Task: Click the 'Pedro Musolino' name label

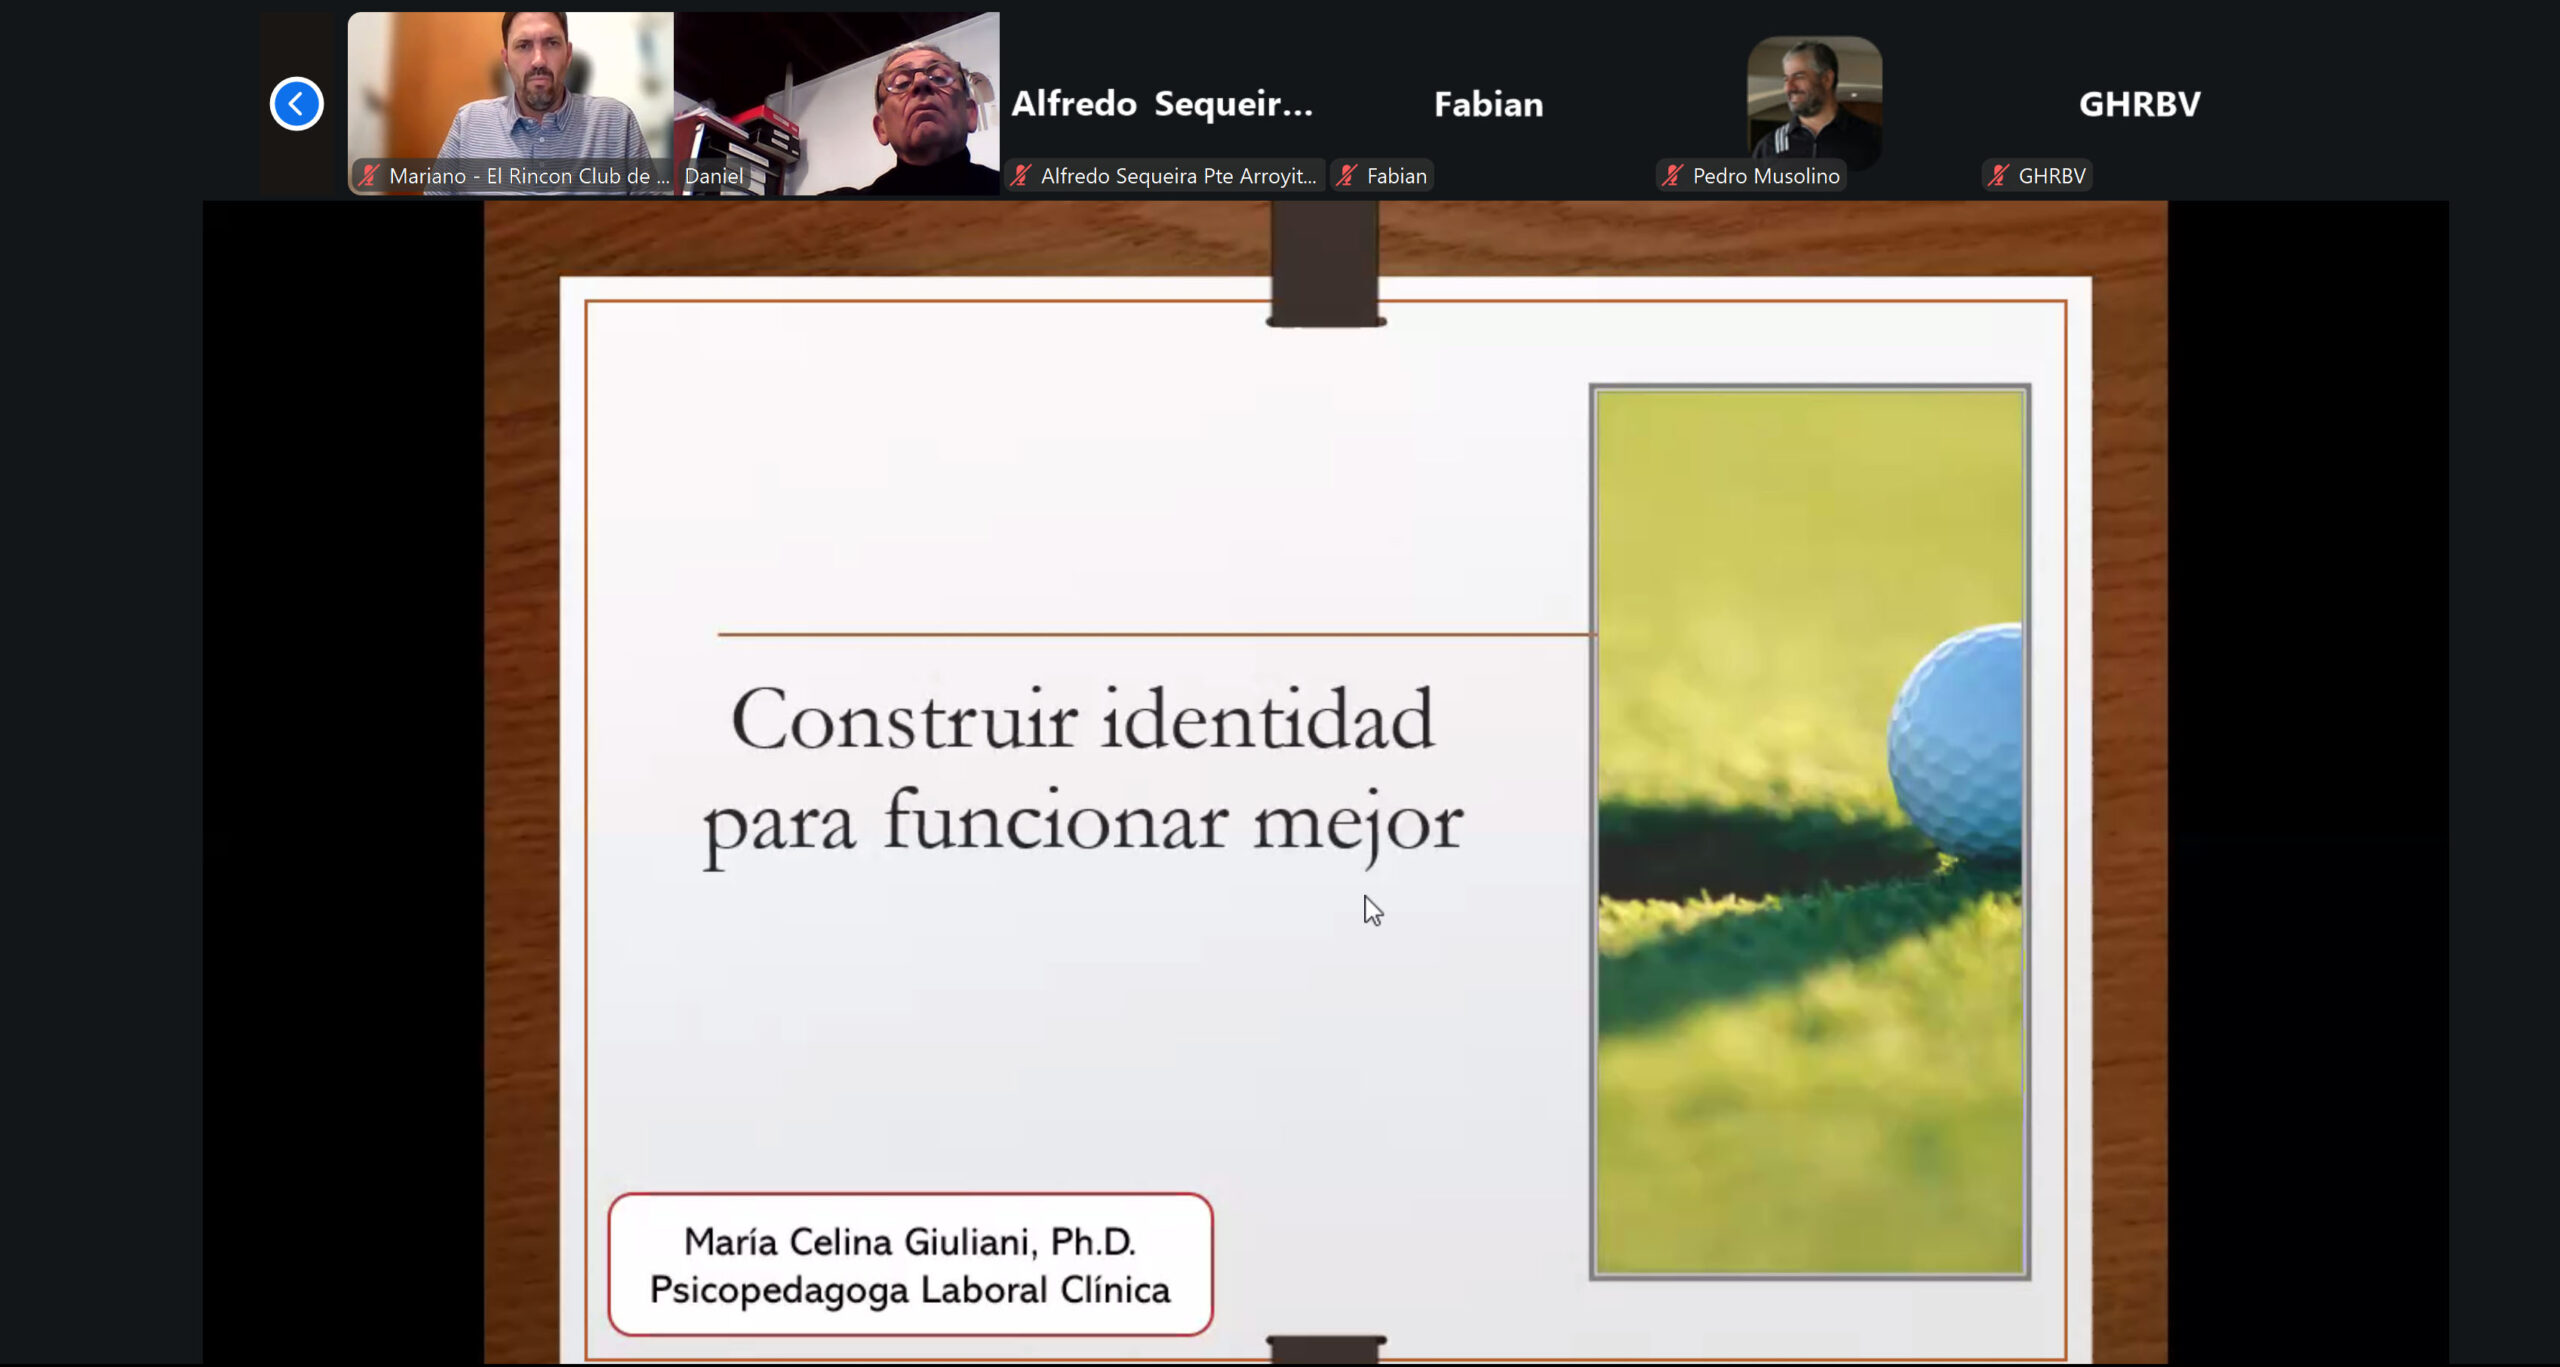Action: click(x=1765, y=176)
